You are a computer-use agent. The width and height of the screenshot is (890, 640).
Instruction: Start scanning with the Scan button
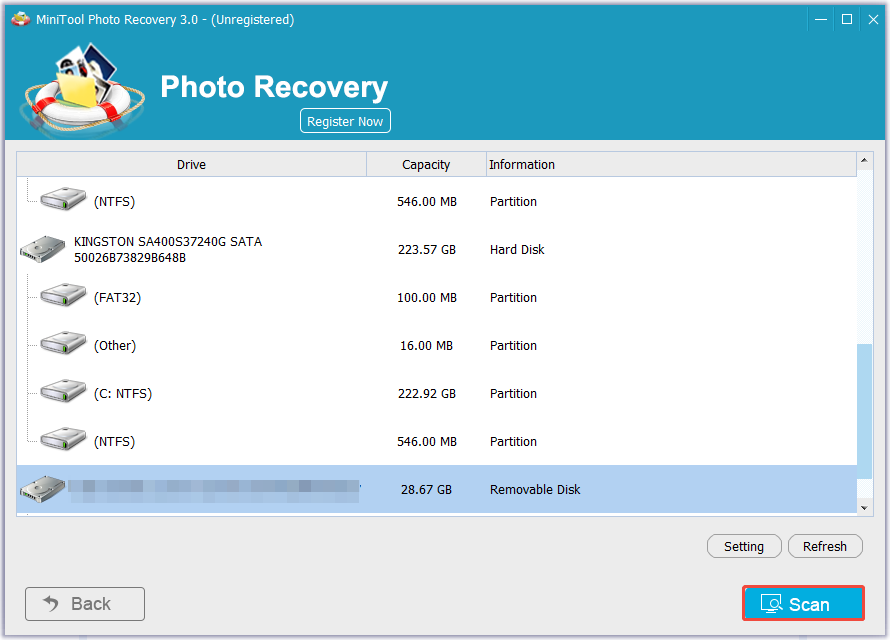[x=803, y=603]
